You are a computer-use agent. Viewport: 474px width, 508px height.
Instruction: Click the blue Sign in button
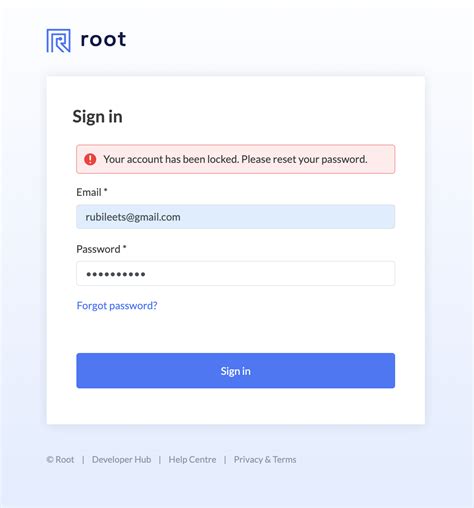[x=236, y=371]
